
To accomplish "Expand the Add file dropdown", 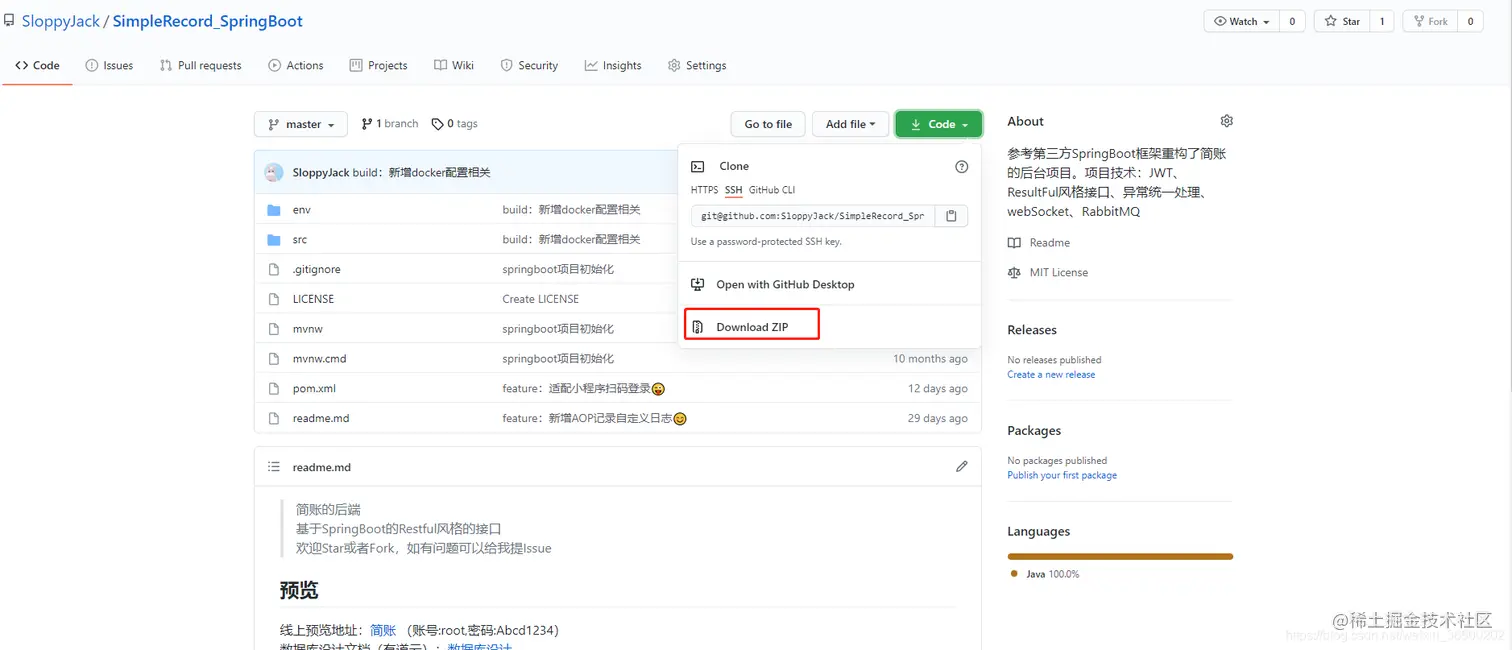I will 850,124.
